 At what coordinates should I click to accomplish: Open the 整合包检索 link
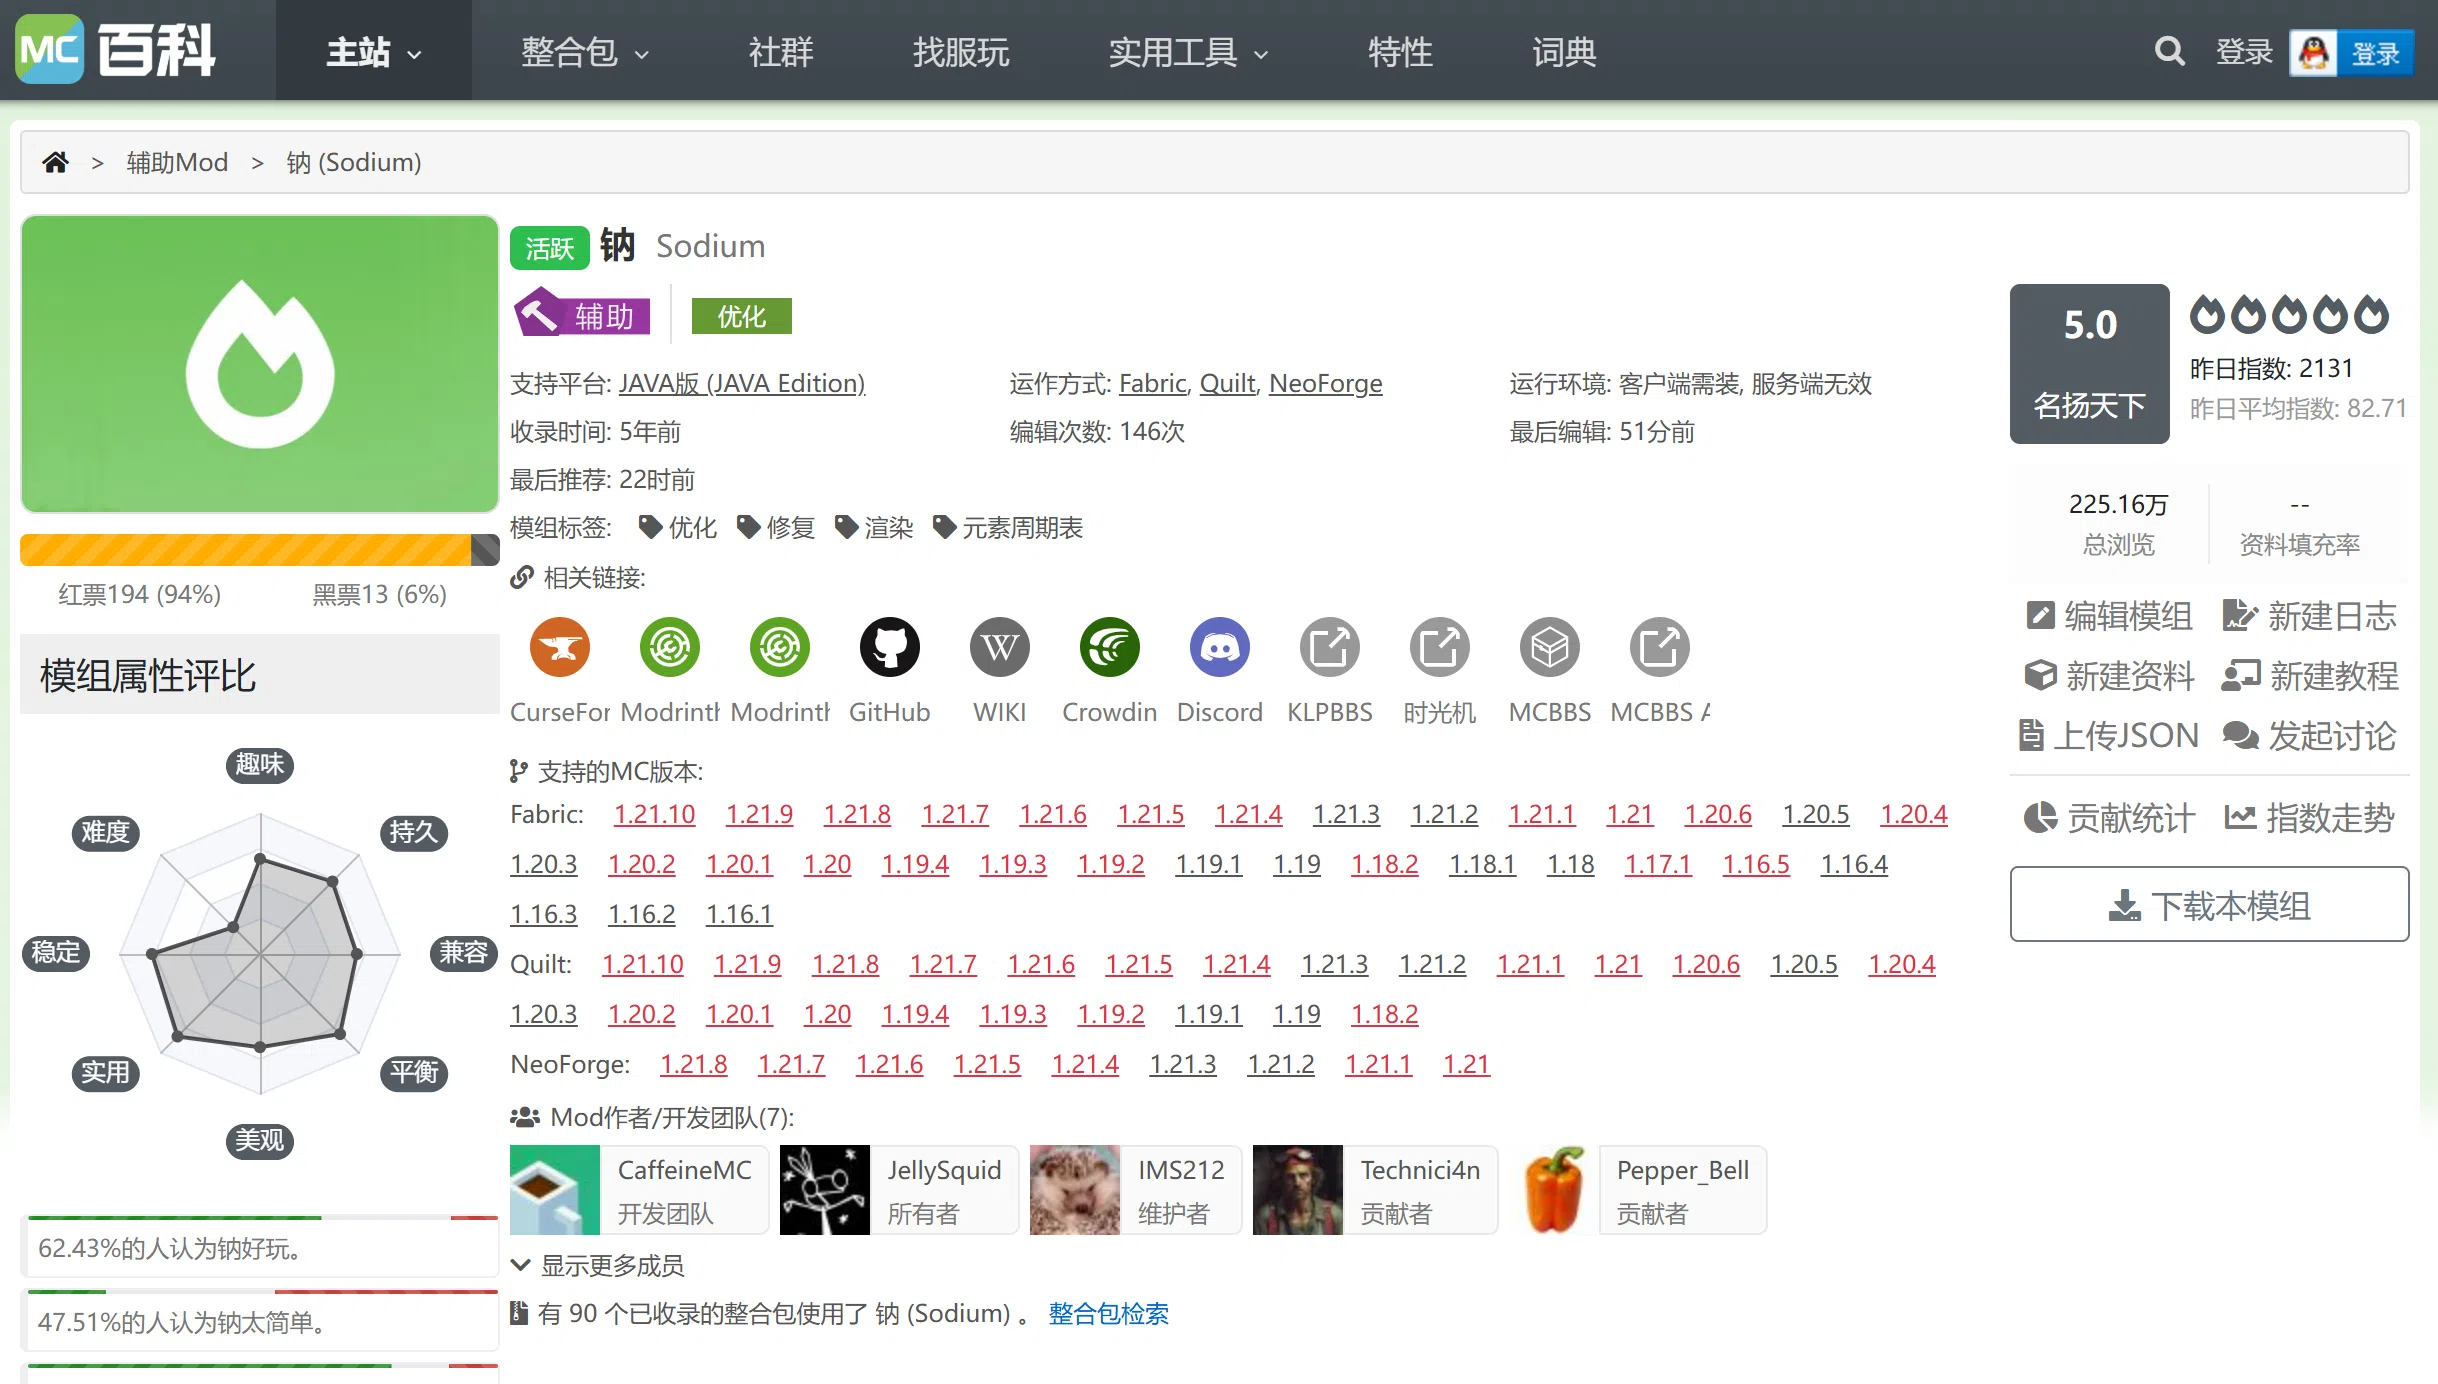point(1108,1313)
